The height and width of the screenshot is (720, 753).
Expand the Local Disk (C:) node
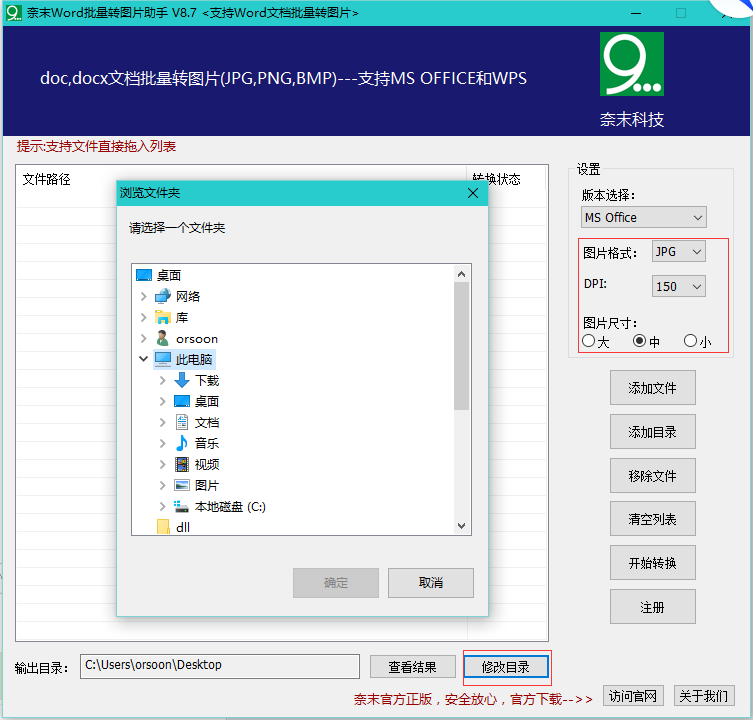coord(163,506)
